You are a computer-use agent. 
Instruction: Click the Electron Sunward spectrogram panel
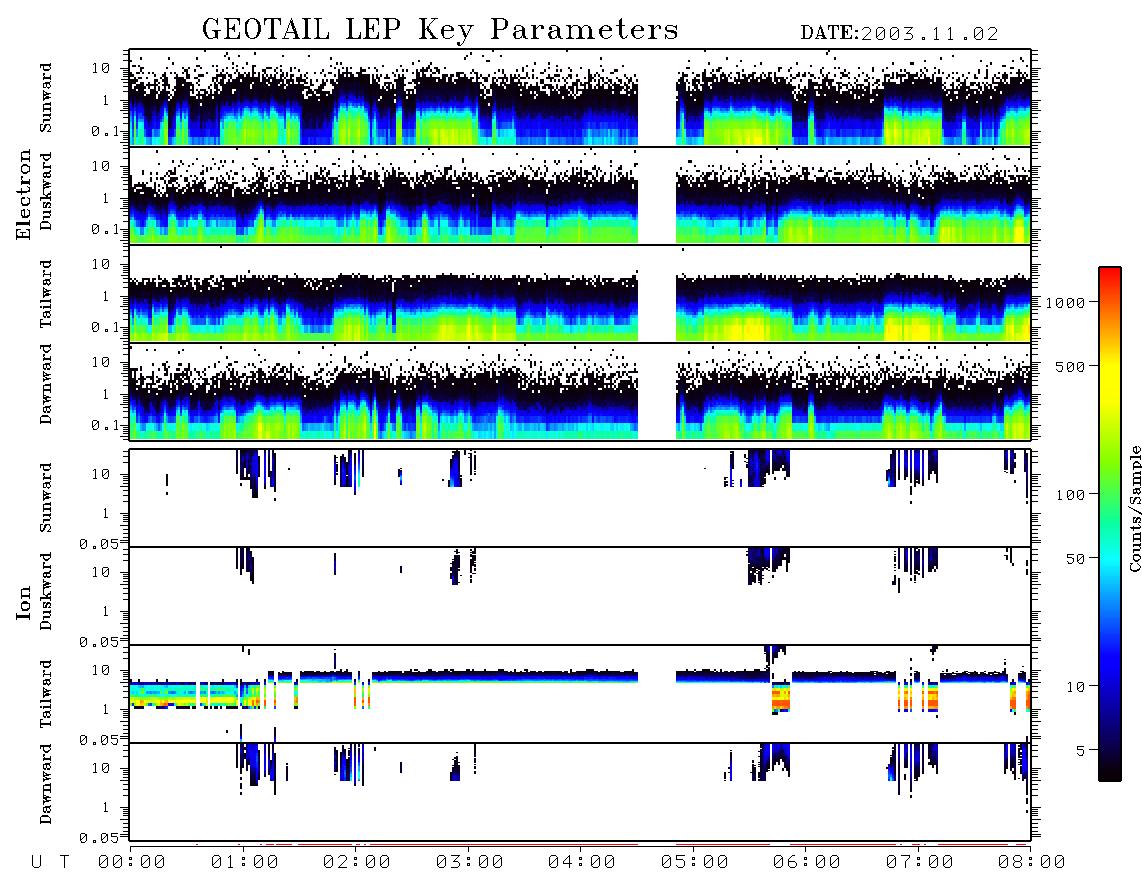click(x=580, y=98)
